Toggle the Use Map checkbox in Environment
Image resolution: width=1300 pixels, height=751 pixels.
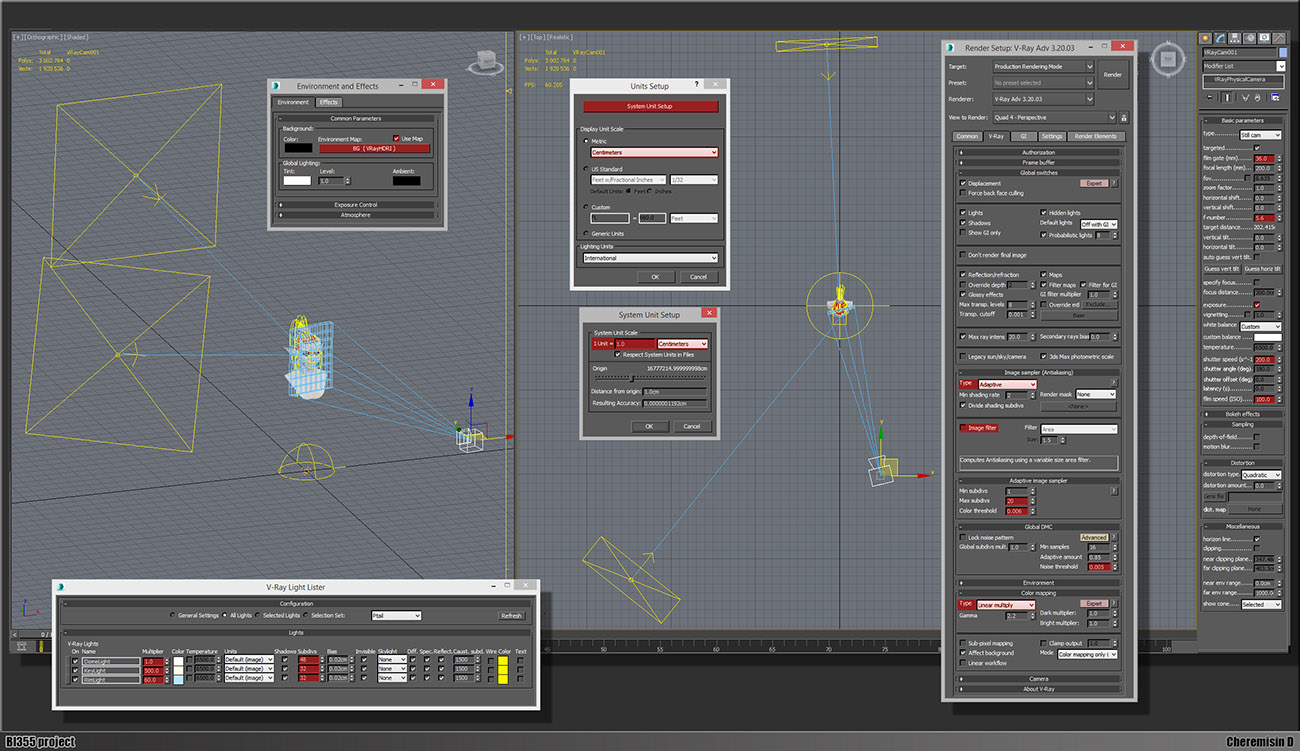pyautogui.click(x=396, y=139)
